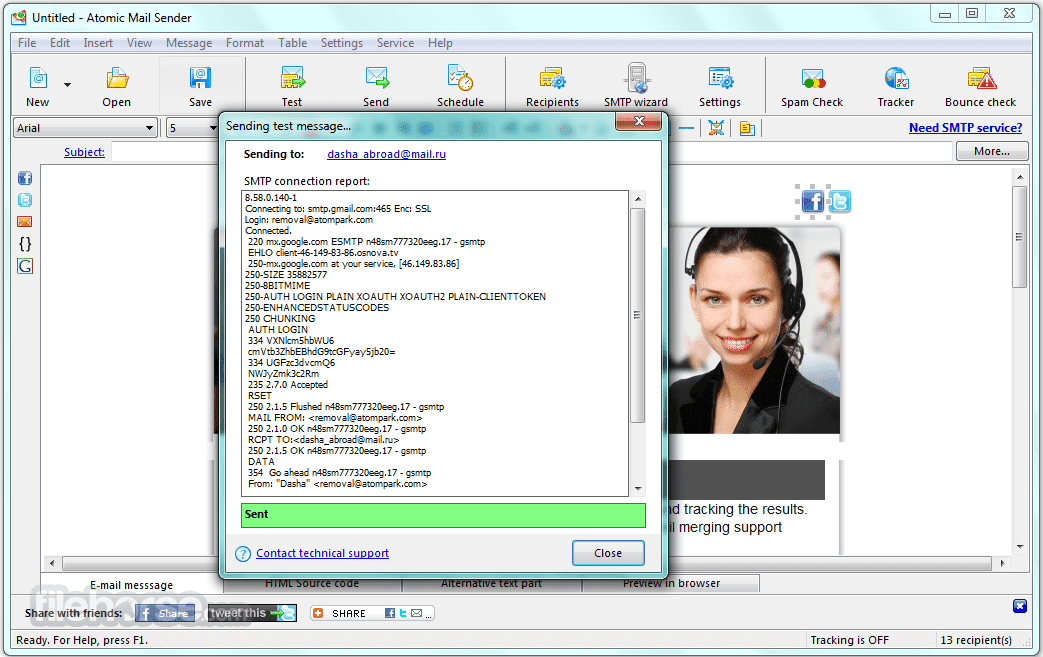Expand the New button dropdown arrow
1043x657 pixels.
pyautogui.click(x=68, y=85)
